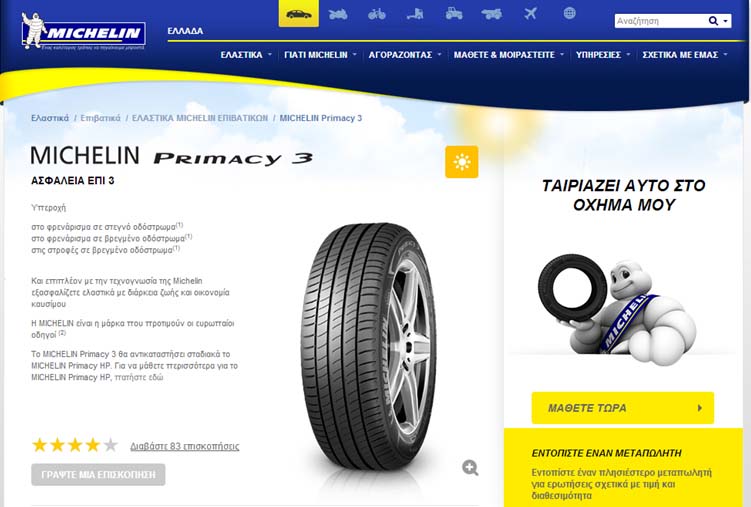Click the ΜΑΘΕΤΕ ΤΩΡΑ yellow button
751x507 pixels.
pos(623,408)
